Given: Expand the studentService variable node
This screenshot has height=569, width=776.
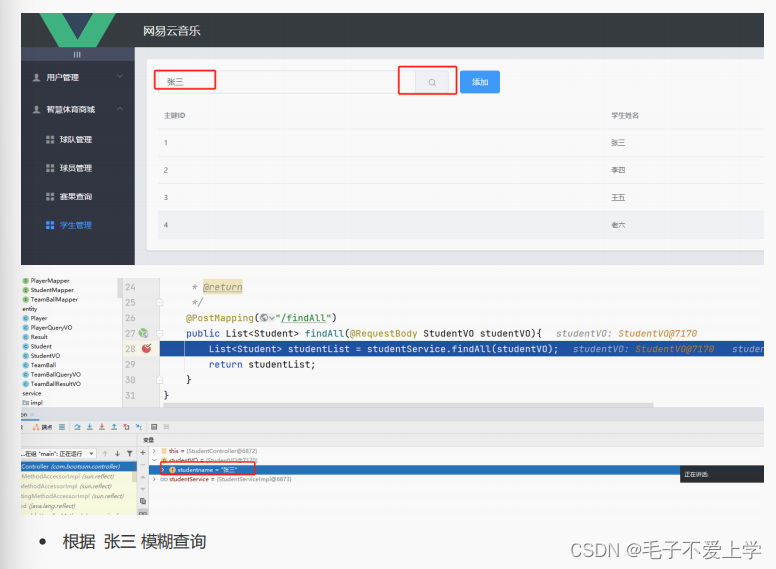Looking at the screenshot, I should pos(154,479).
